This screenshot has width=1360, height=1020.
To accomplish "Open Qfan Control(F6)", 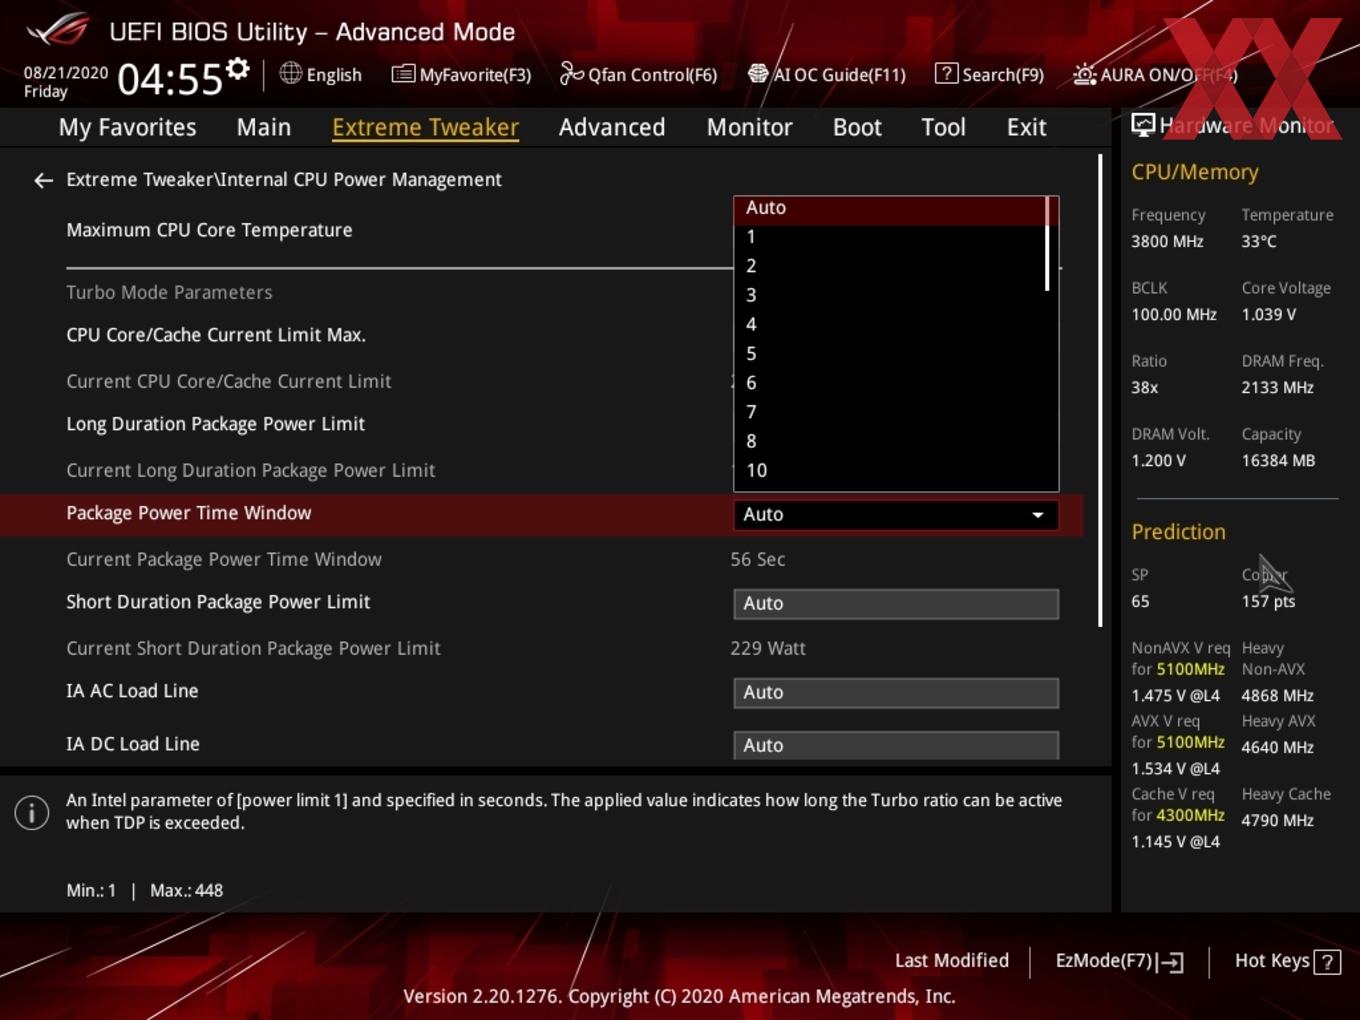I will click(638, 74).
